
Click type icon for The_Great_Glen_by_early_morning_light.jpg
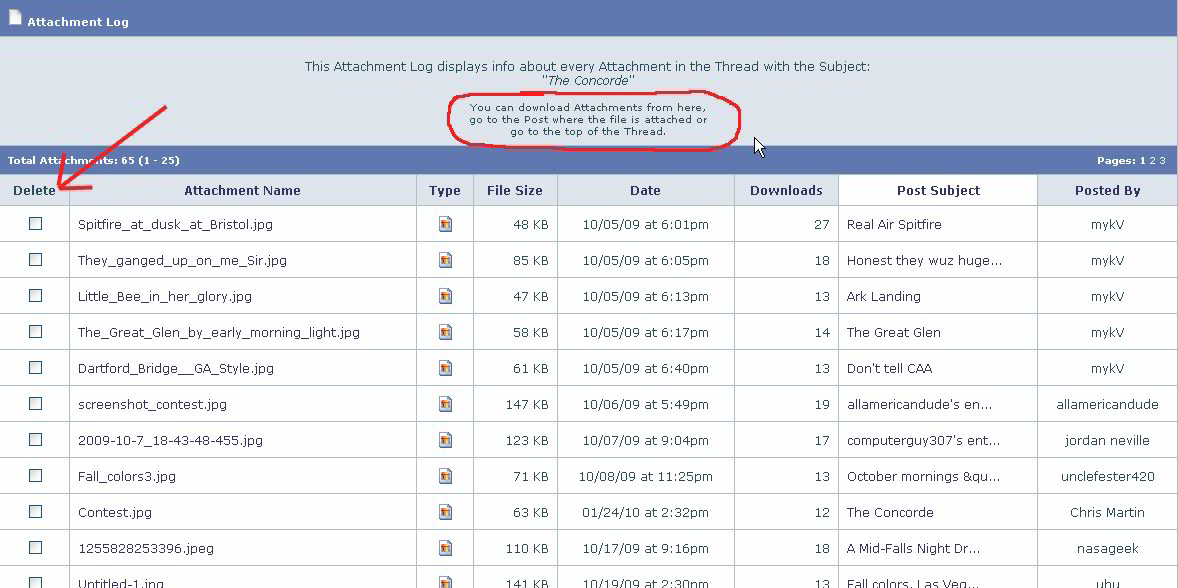(x=446, y=332)
